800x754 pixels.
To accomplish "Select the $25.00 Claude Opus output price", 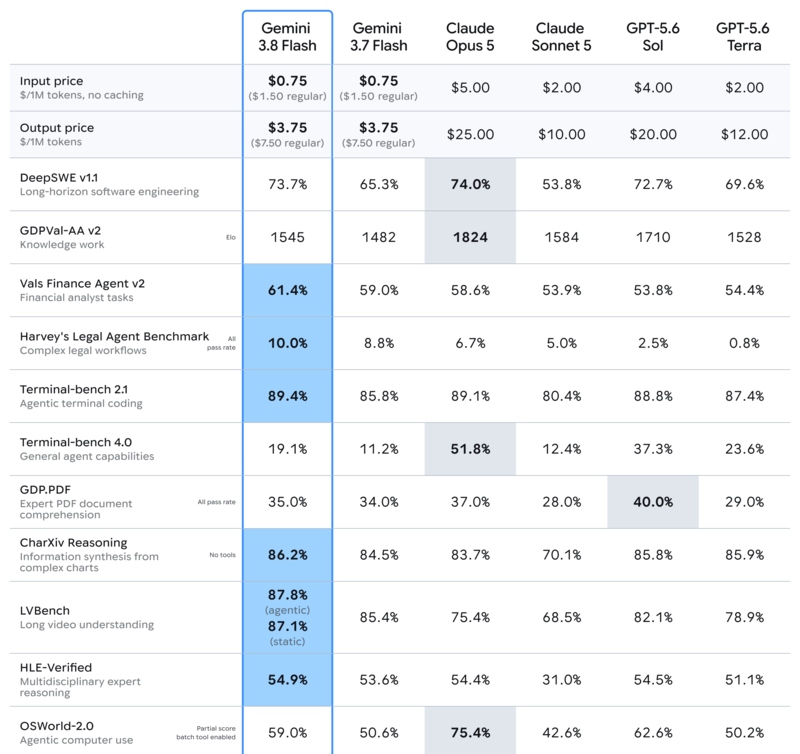I will 470,134.
